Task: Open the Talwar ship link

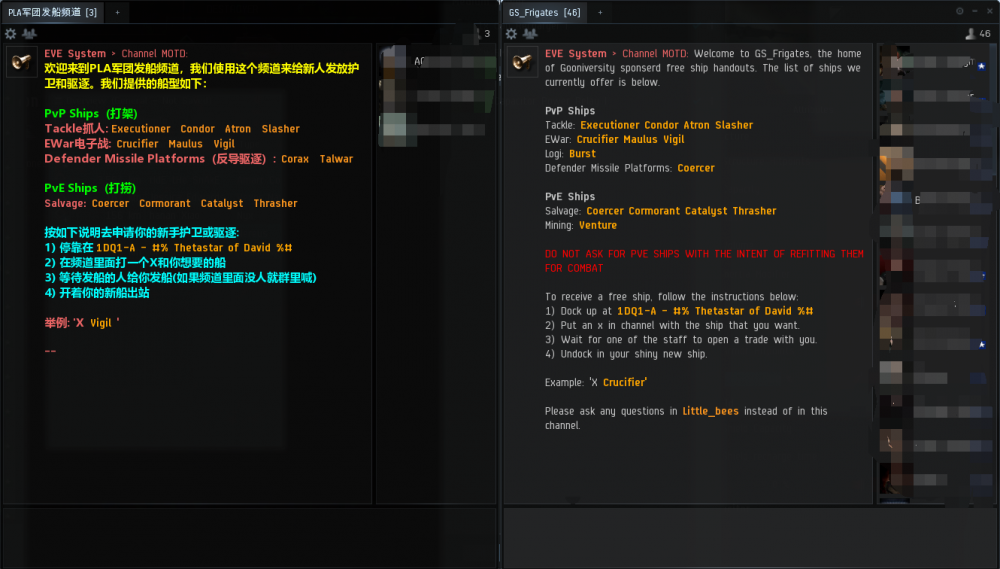Action: [336, 159]
